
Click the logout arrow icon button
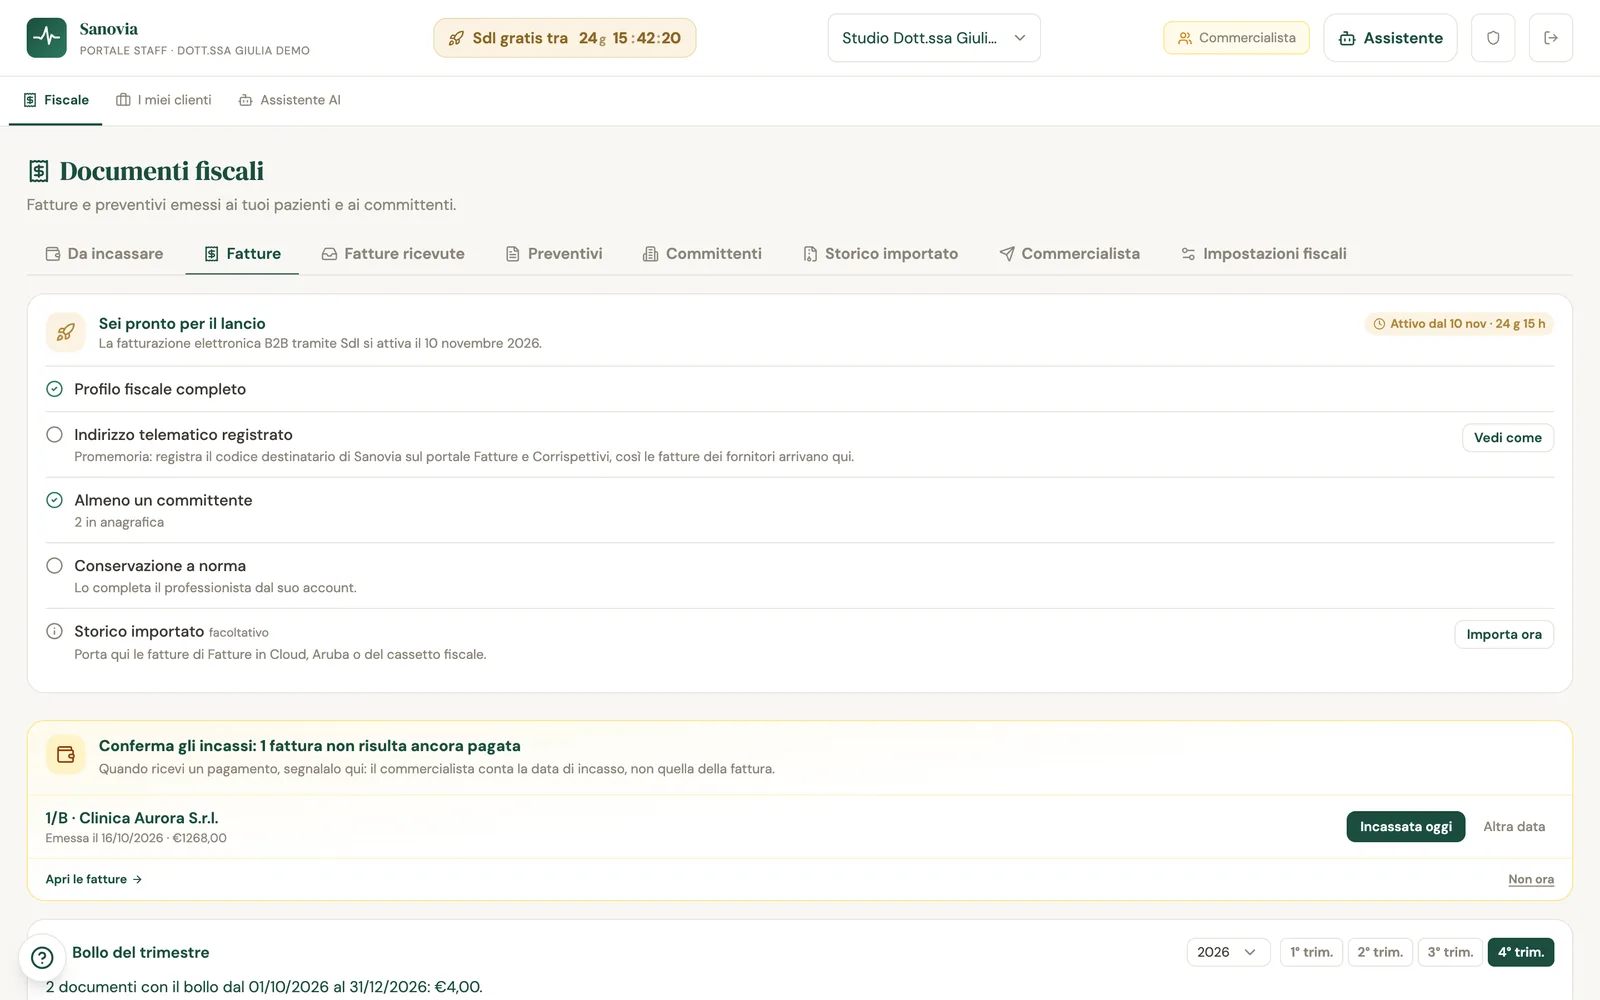1551,38
